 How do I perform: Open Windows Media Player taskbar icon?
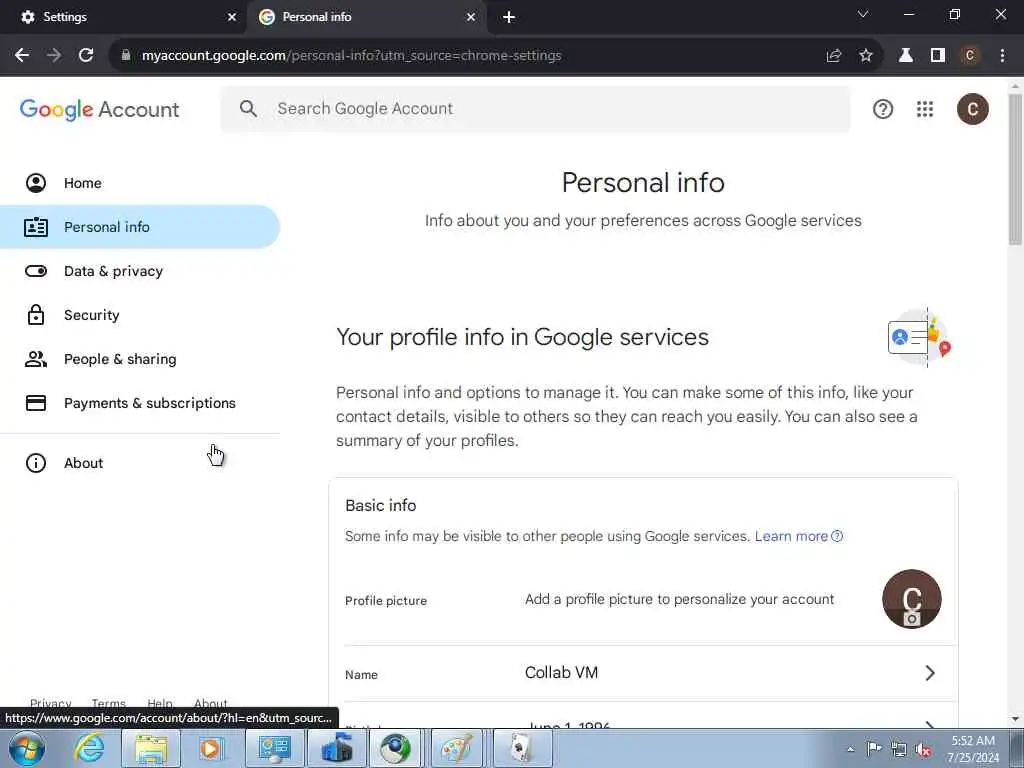click(x=211, y=748)
